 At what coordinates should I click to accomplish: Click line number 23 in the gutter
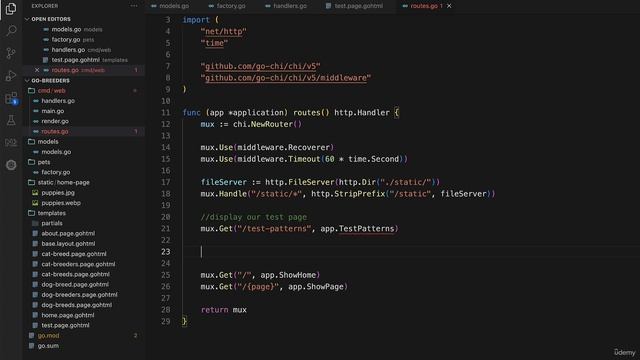pyautogui.click(x=165, y=252)
